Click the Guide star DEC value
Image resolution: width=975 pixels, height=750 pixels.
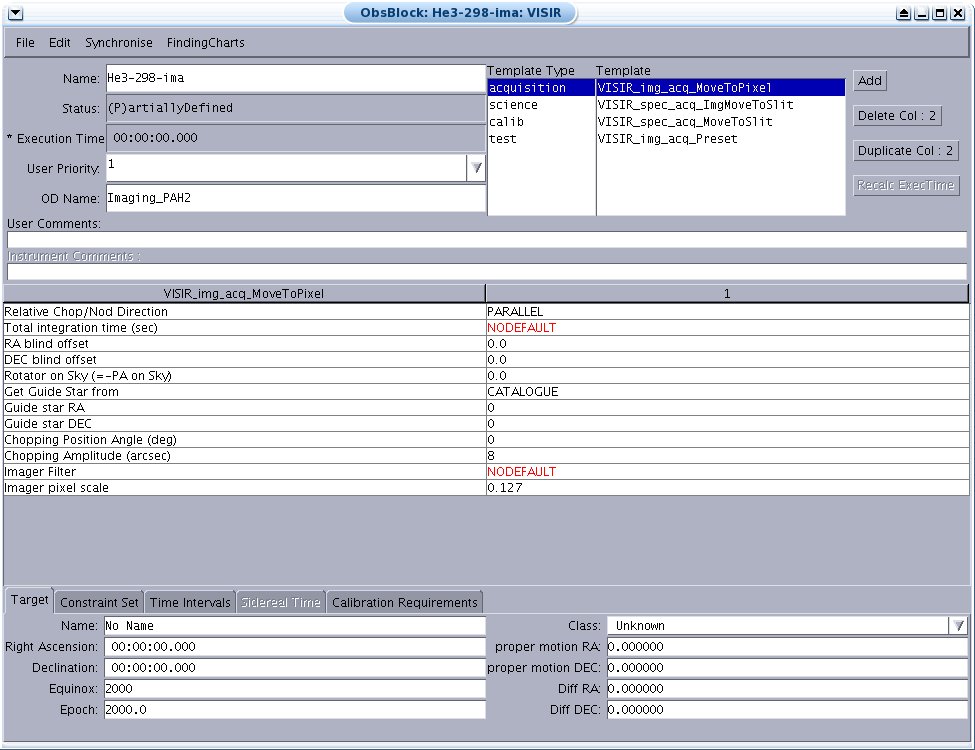point(727,424)
